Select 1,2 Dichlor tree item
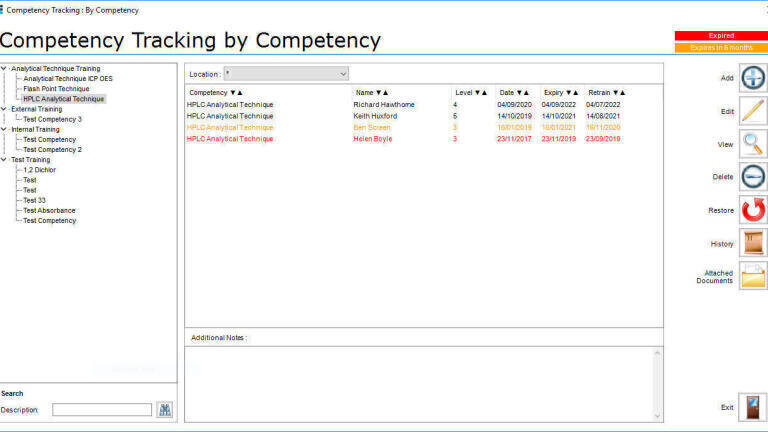This screenshot has height=432, width=768. point(40,170)
